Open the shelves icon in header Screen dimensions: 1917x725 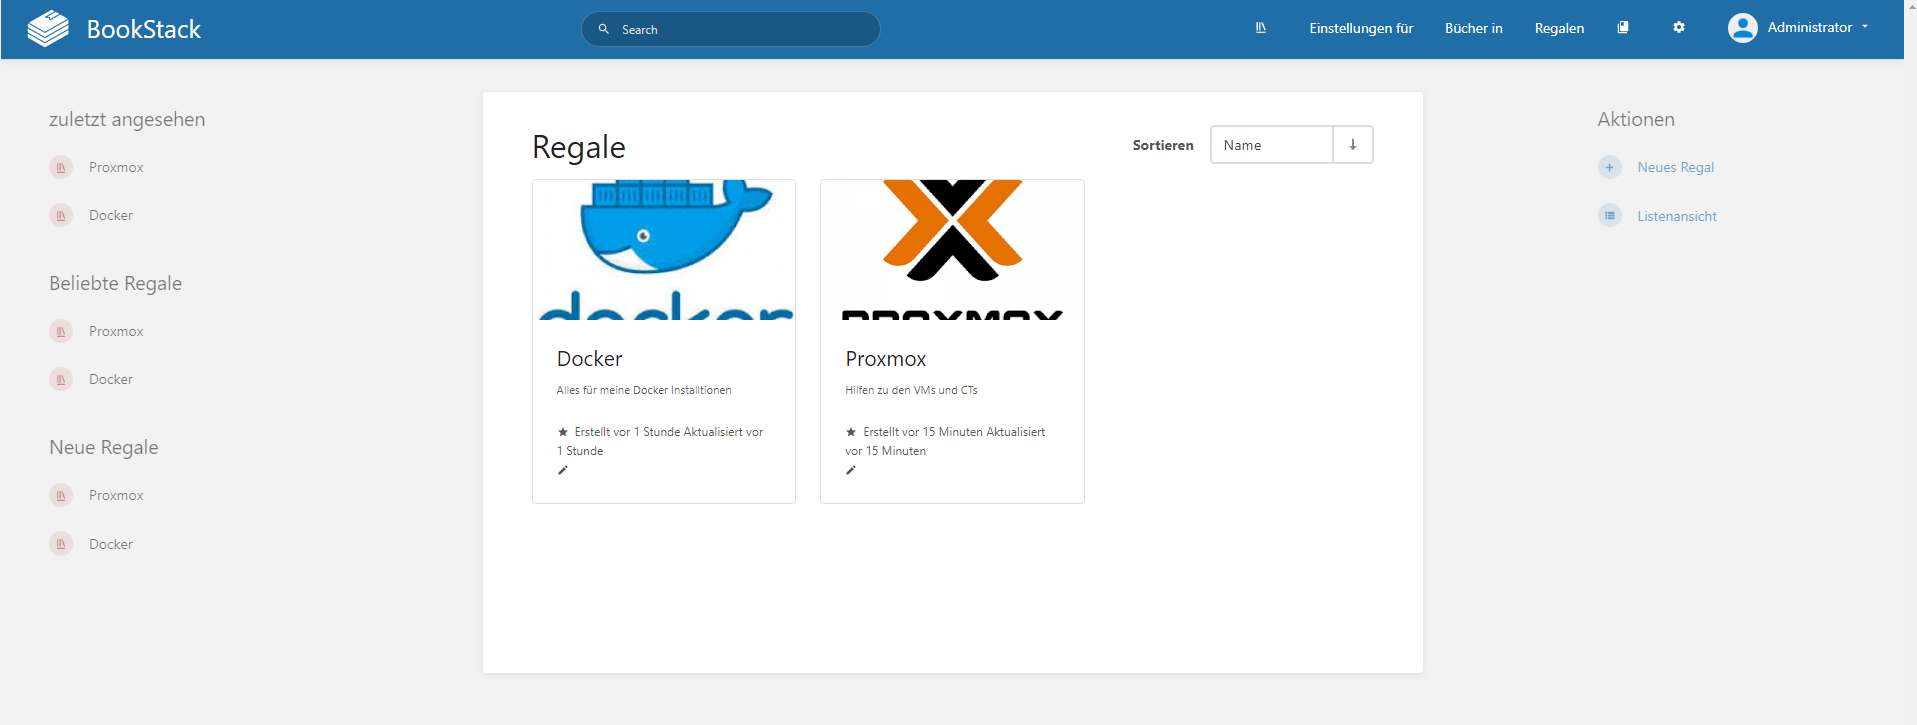pos(1261,28)
